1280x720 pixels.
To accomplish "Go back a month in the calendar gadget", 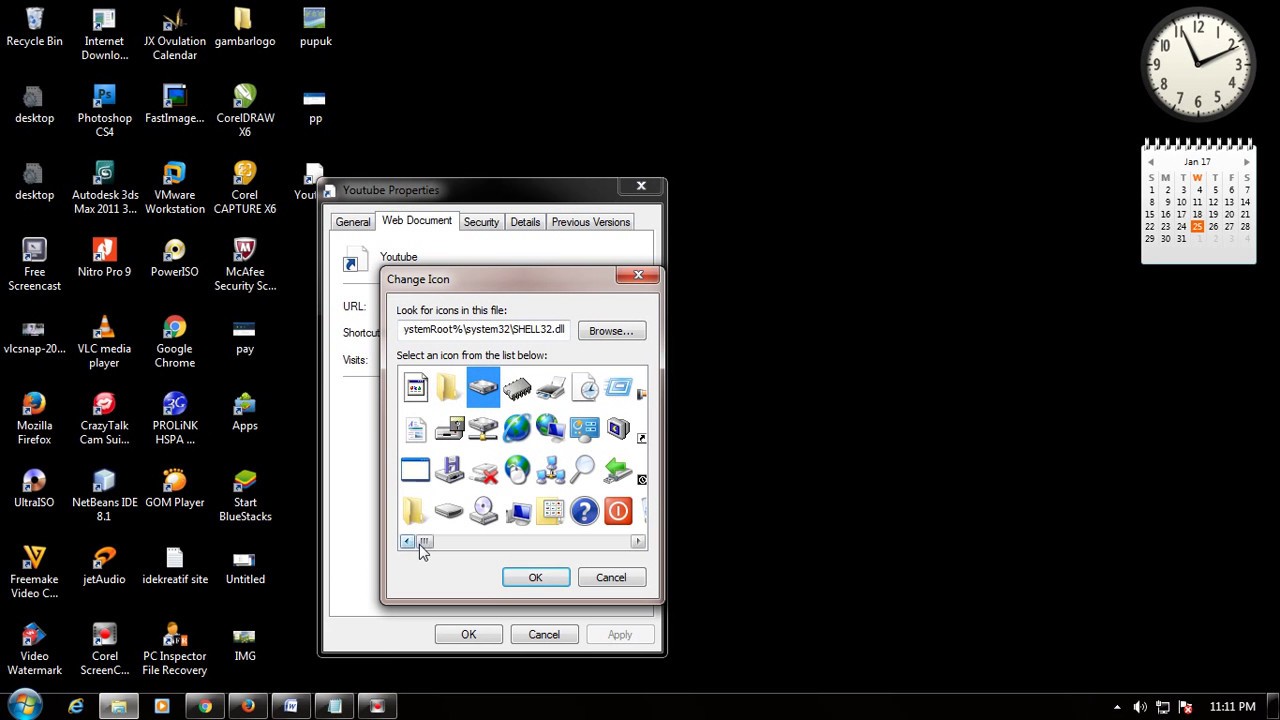I will click(x=1150, y=161).
